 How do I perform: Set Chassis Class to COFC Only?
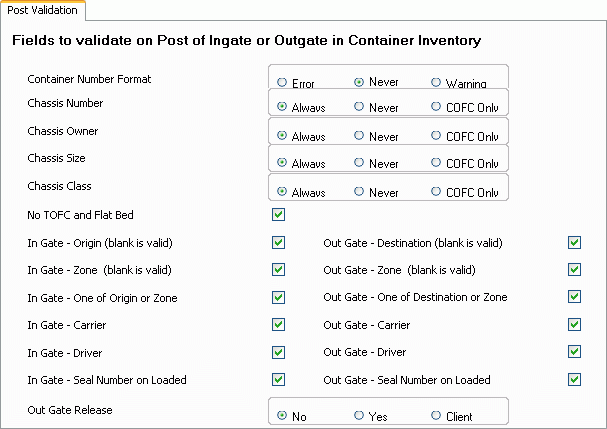tap(436, 190)
